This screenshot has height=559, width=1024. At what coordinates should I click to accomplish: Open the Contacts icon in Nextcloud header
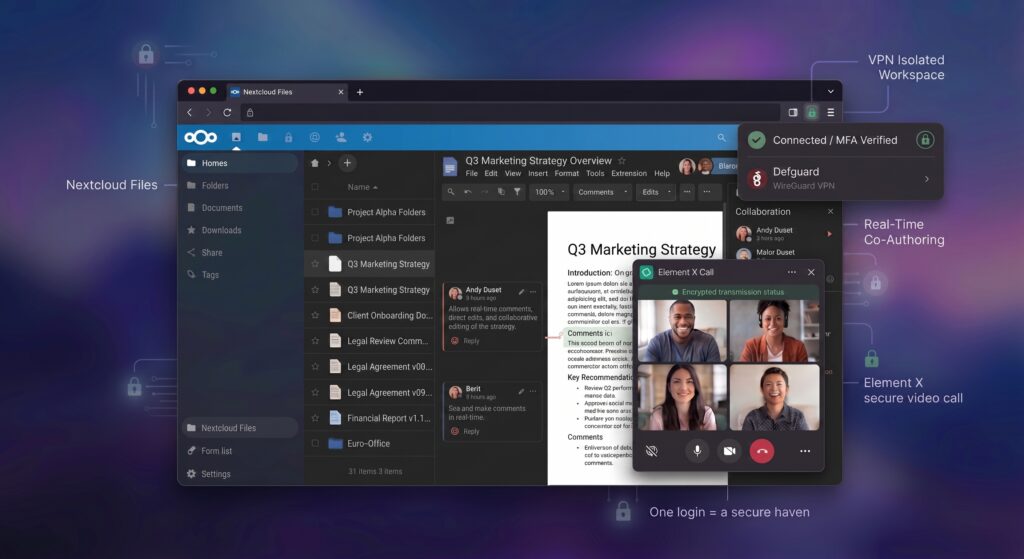(x=340, y=137)
